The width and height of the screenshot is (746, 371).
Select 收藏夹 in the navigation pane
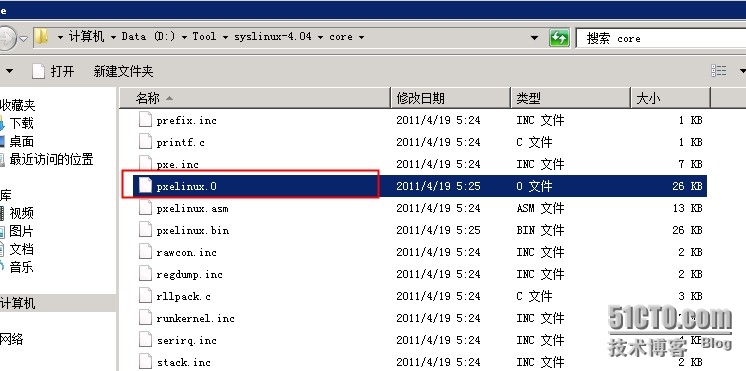(x=18, y=105)
